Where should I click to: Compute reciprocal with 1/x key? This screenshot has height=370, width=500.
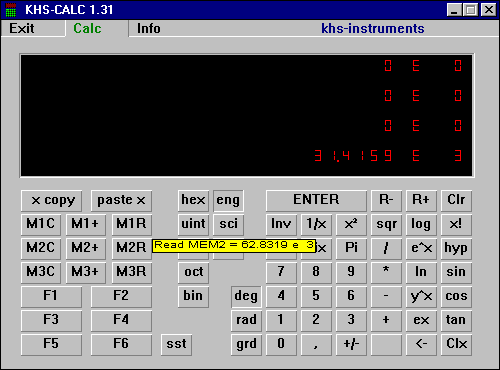[x=316, y=224]
